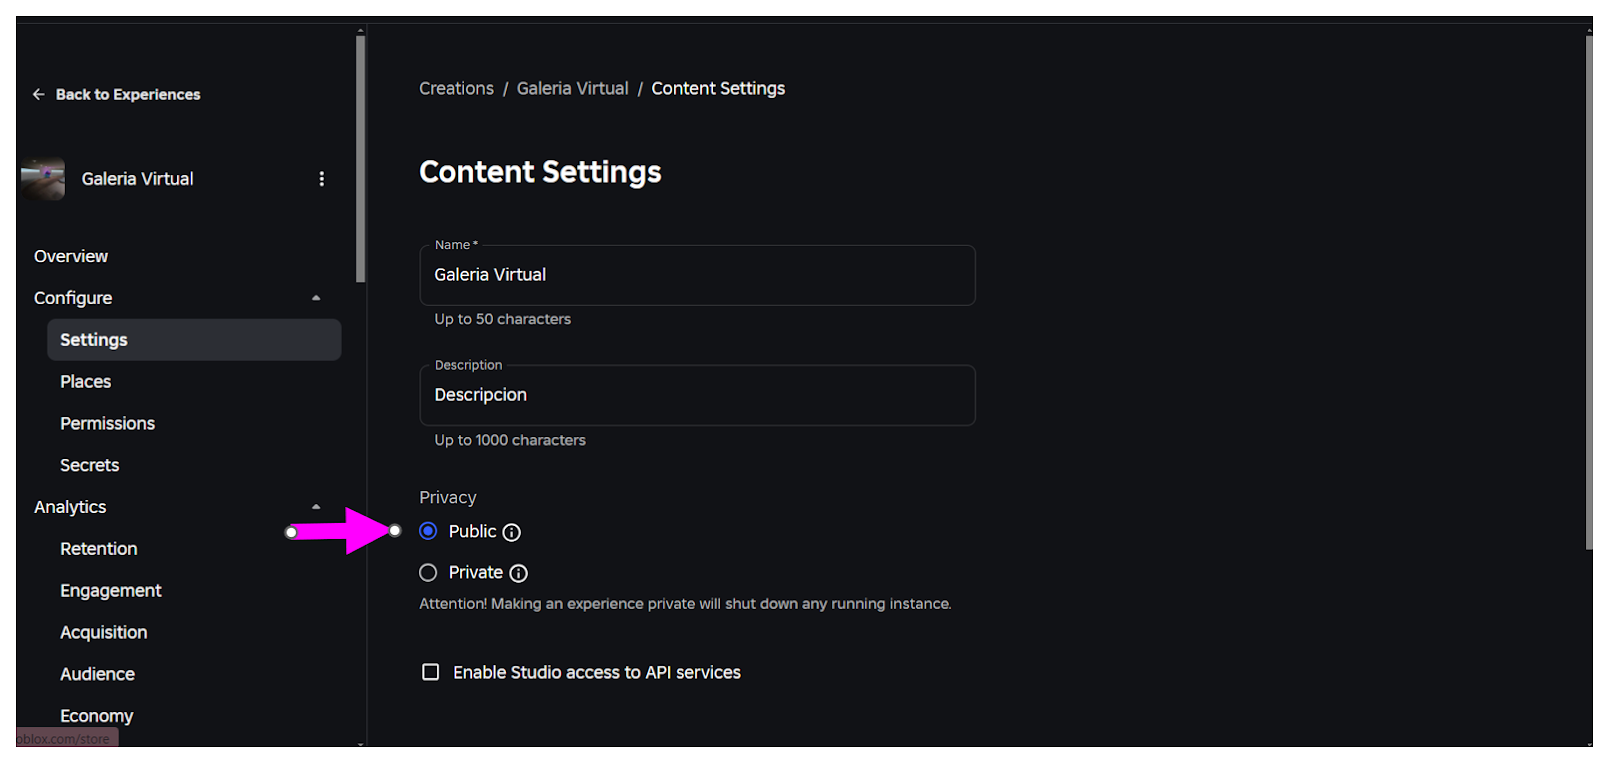Click the info icon beside Public
The image size is (1600, 760).
[x=511, y=532]
